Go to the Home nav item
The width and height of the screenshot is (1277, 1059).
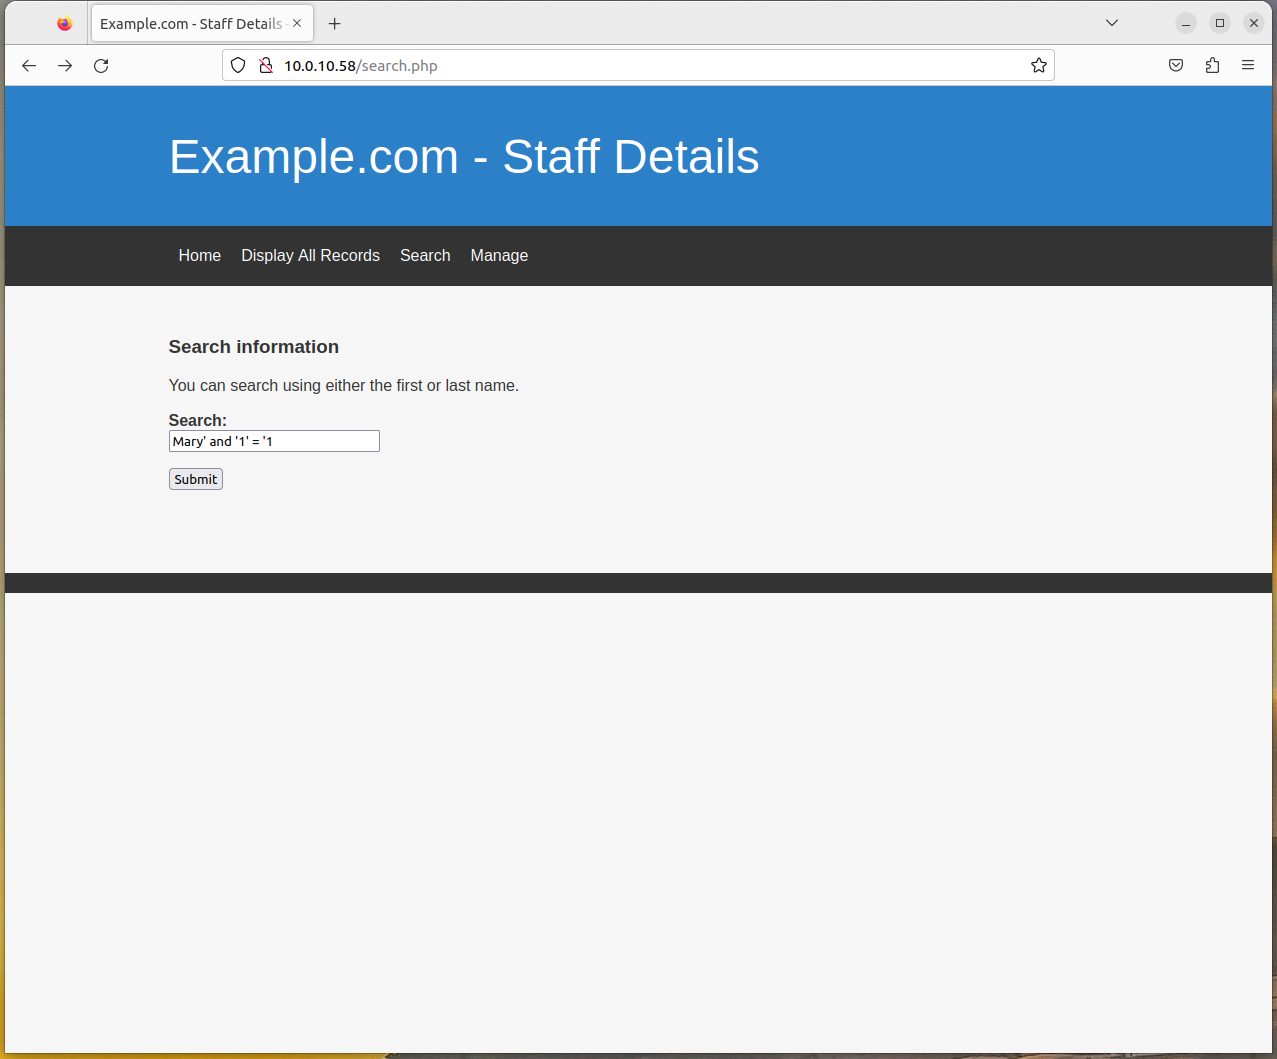200,256
